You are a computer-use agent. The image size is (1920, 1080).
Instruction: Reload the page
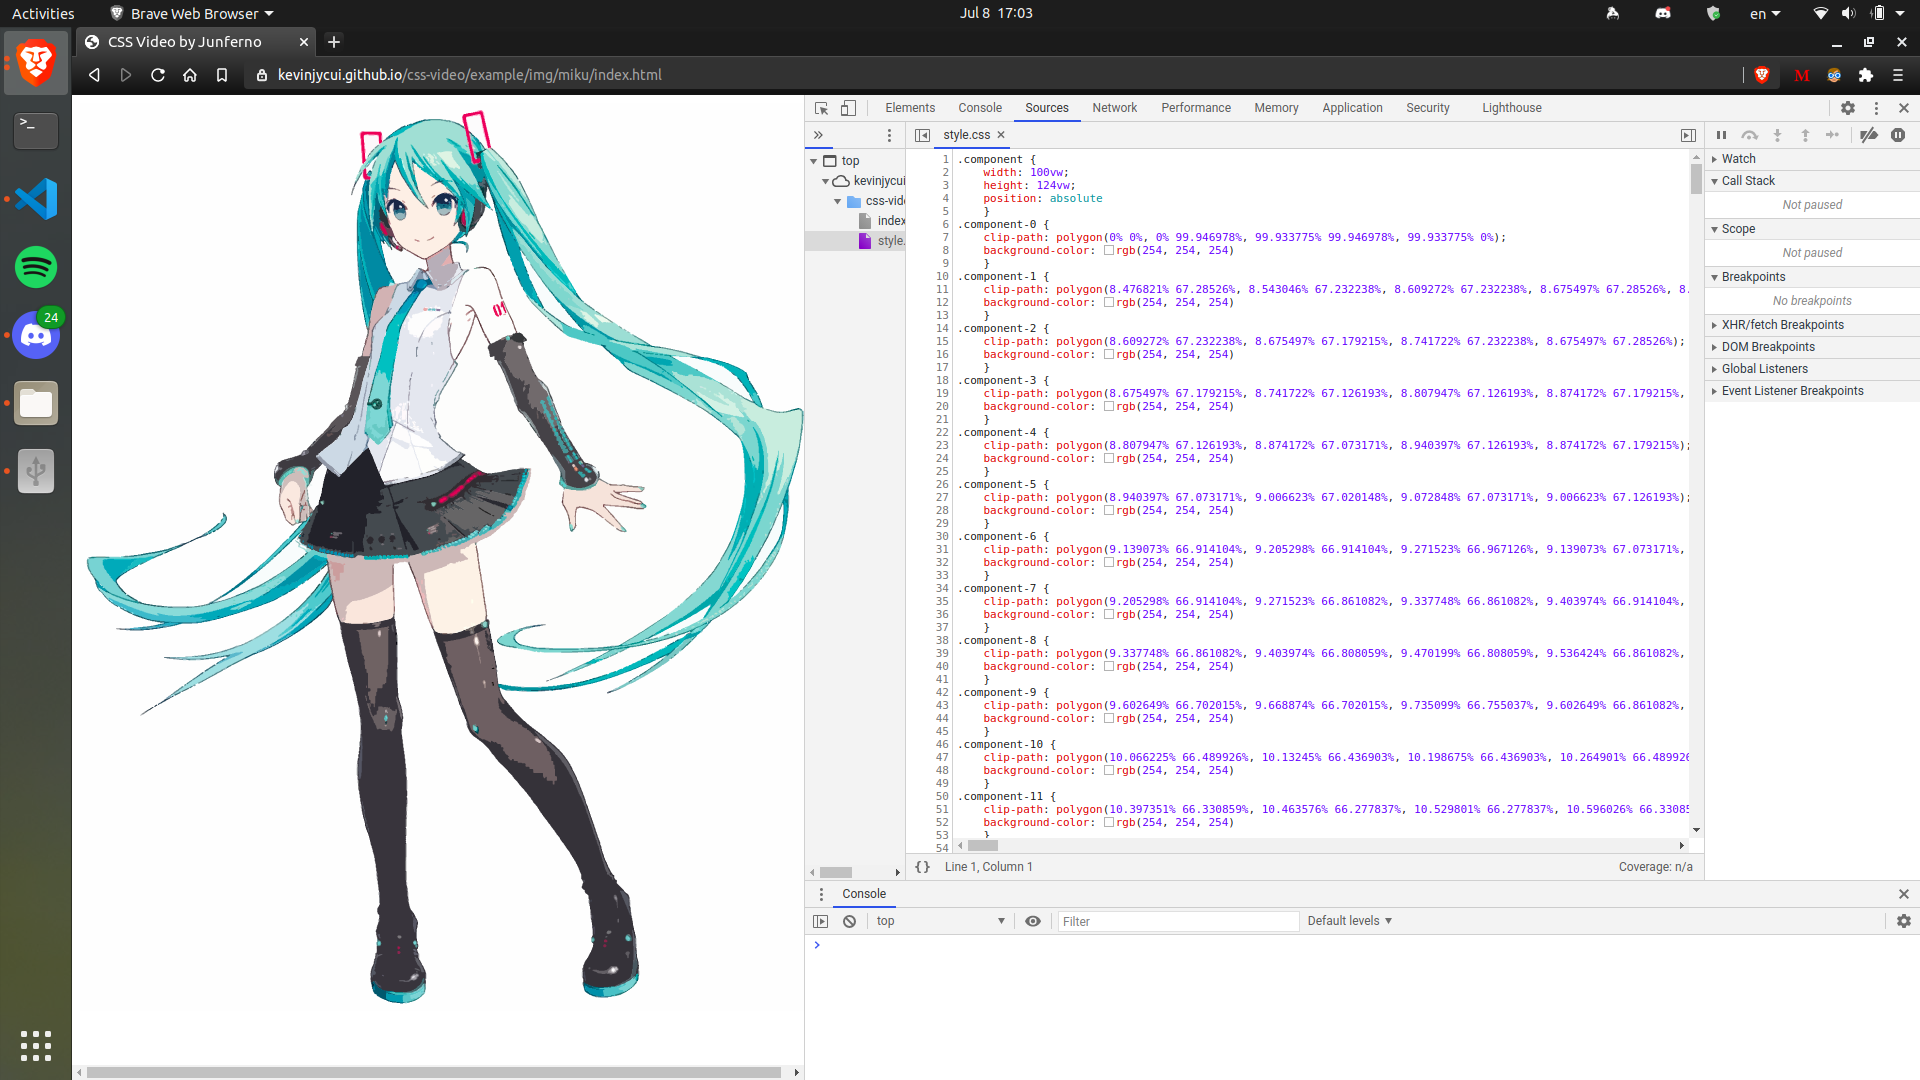click(x=158, y=75)
